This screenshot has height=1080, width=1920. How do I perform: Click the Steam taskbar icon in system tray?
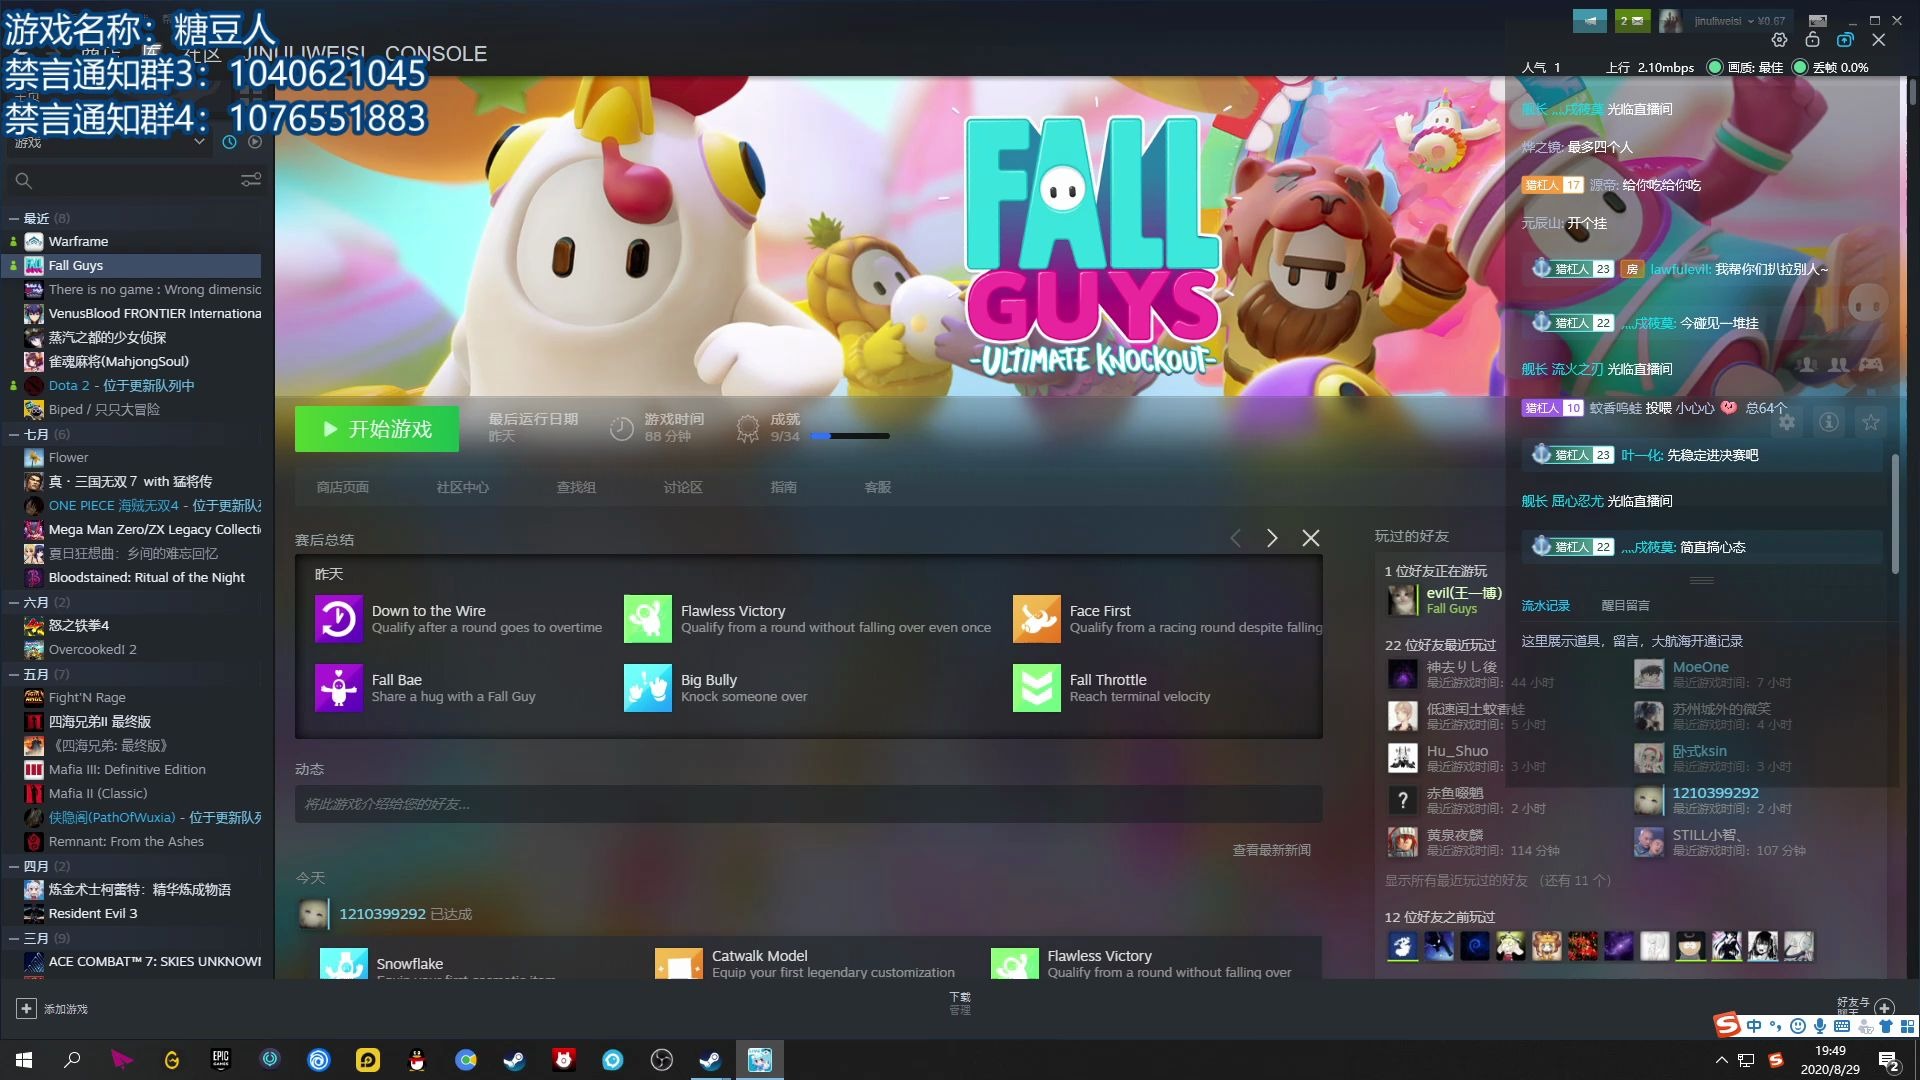(709, 1059)
